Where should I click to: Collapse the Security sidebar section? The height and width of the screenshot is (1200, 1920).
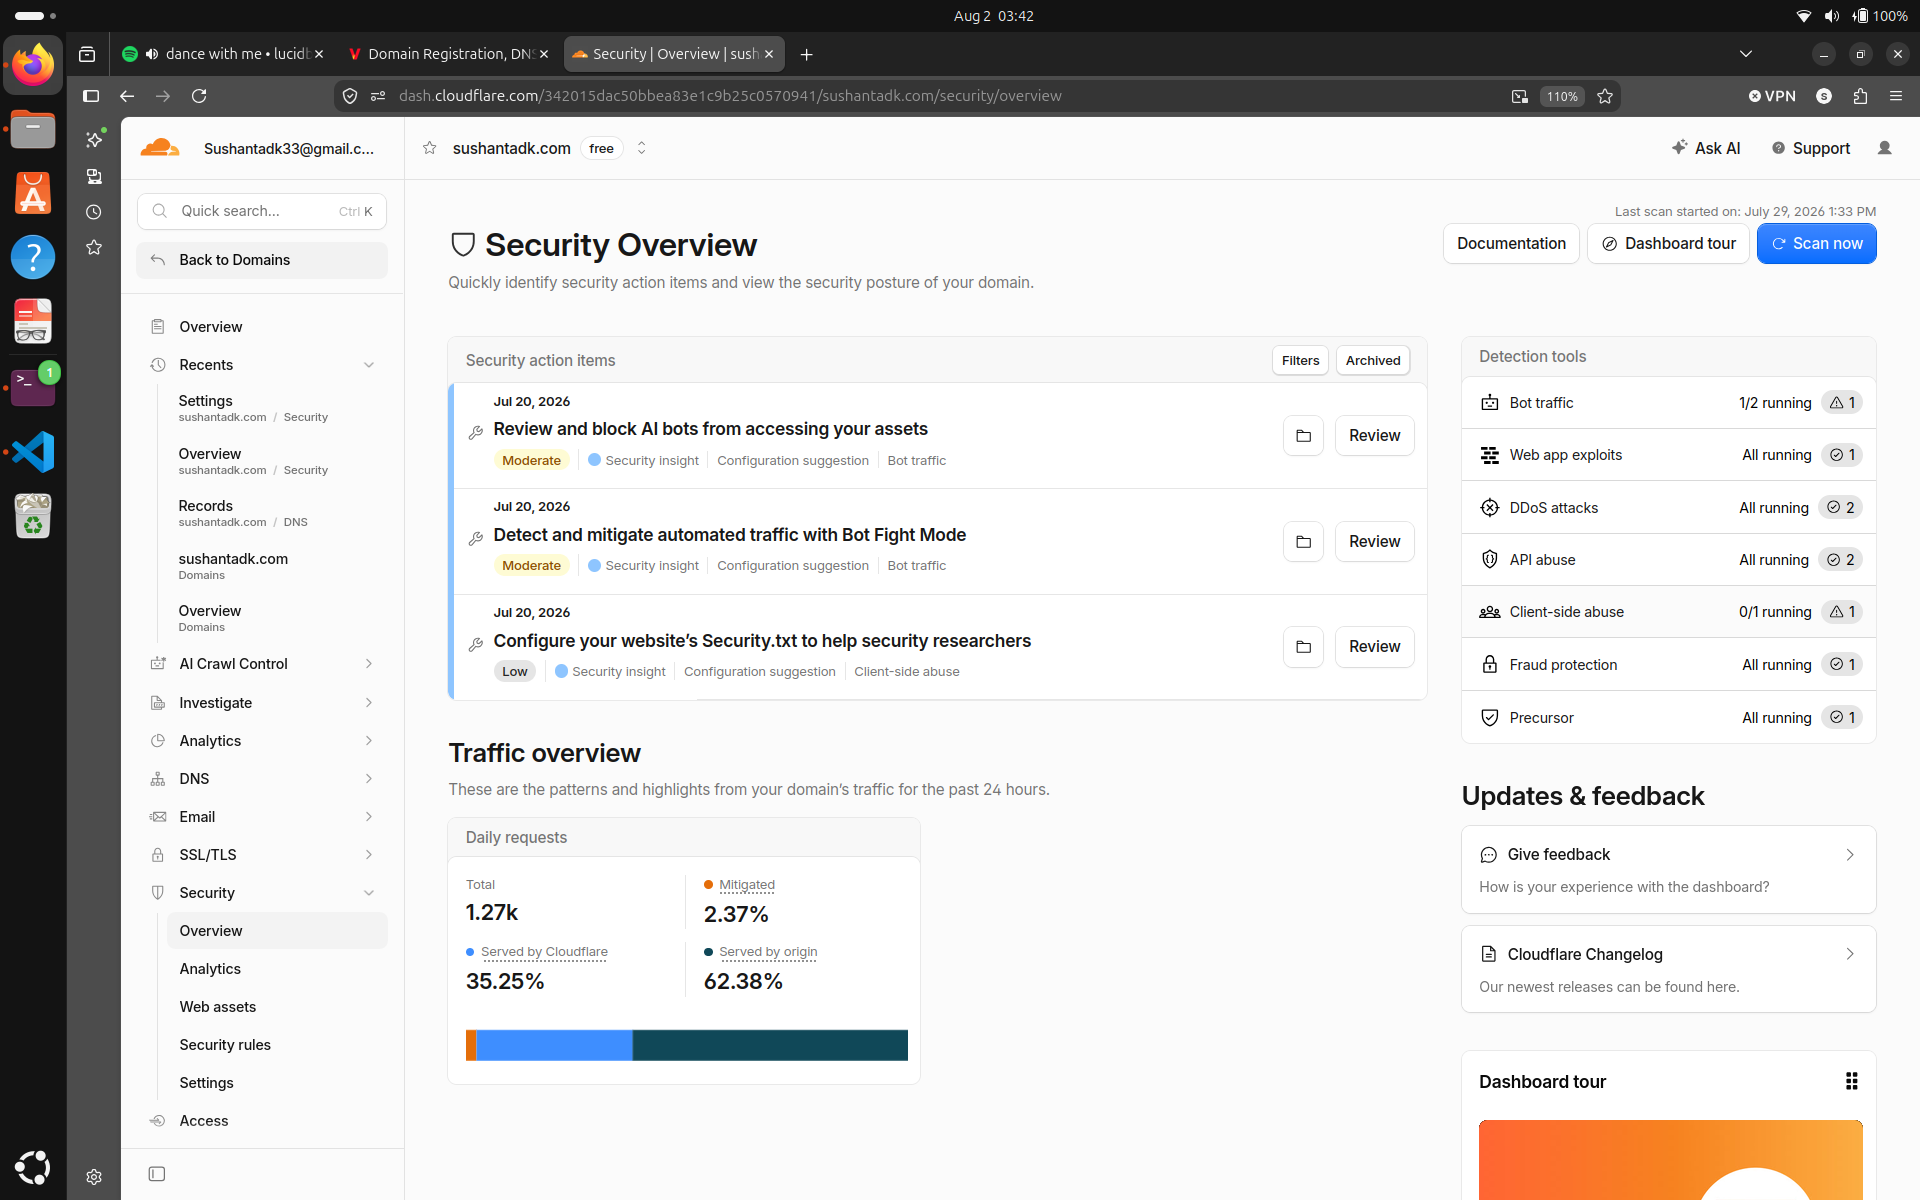pyautogui.click(x=369, y=893)
